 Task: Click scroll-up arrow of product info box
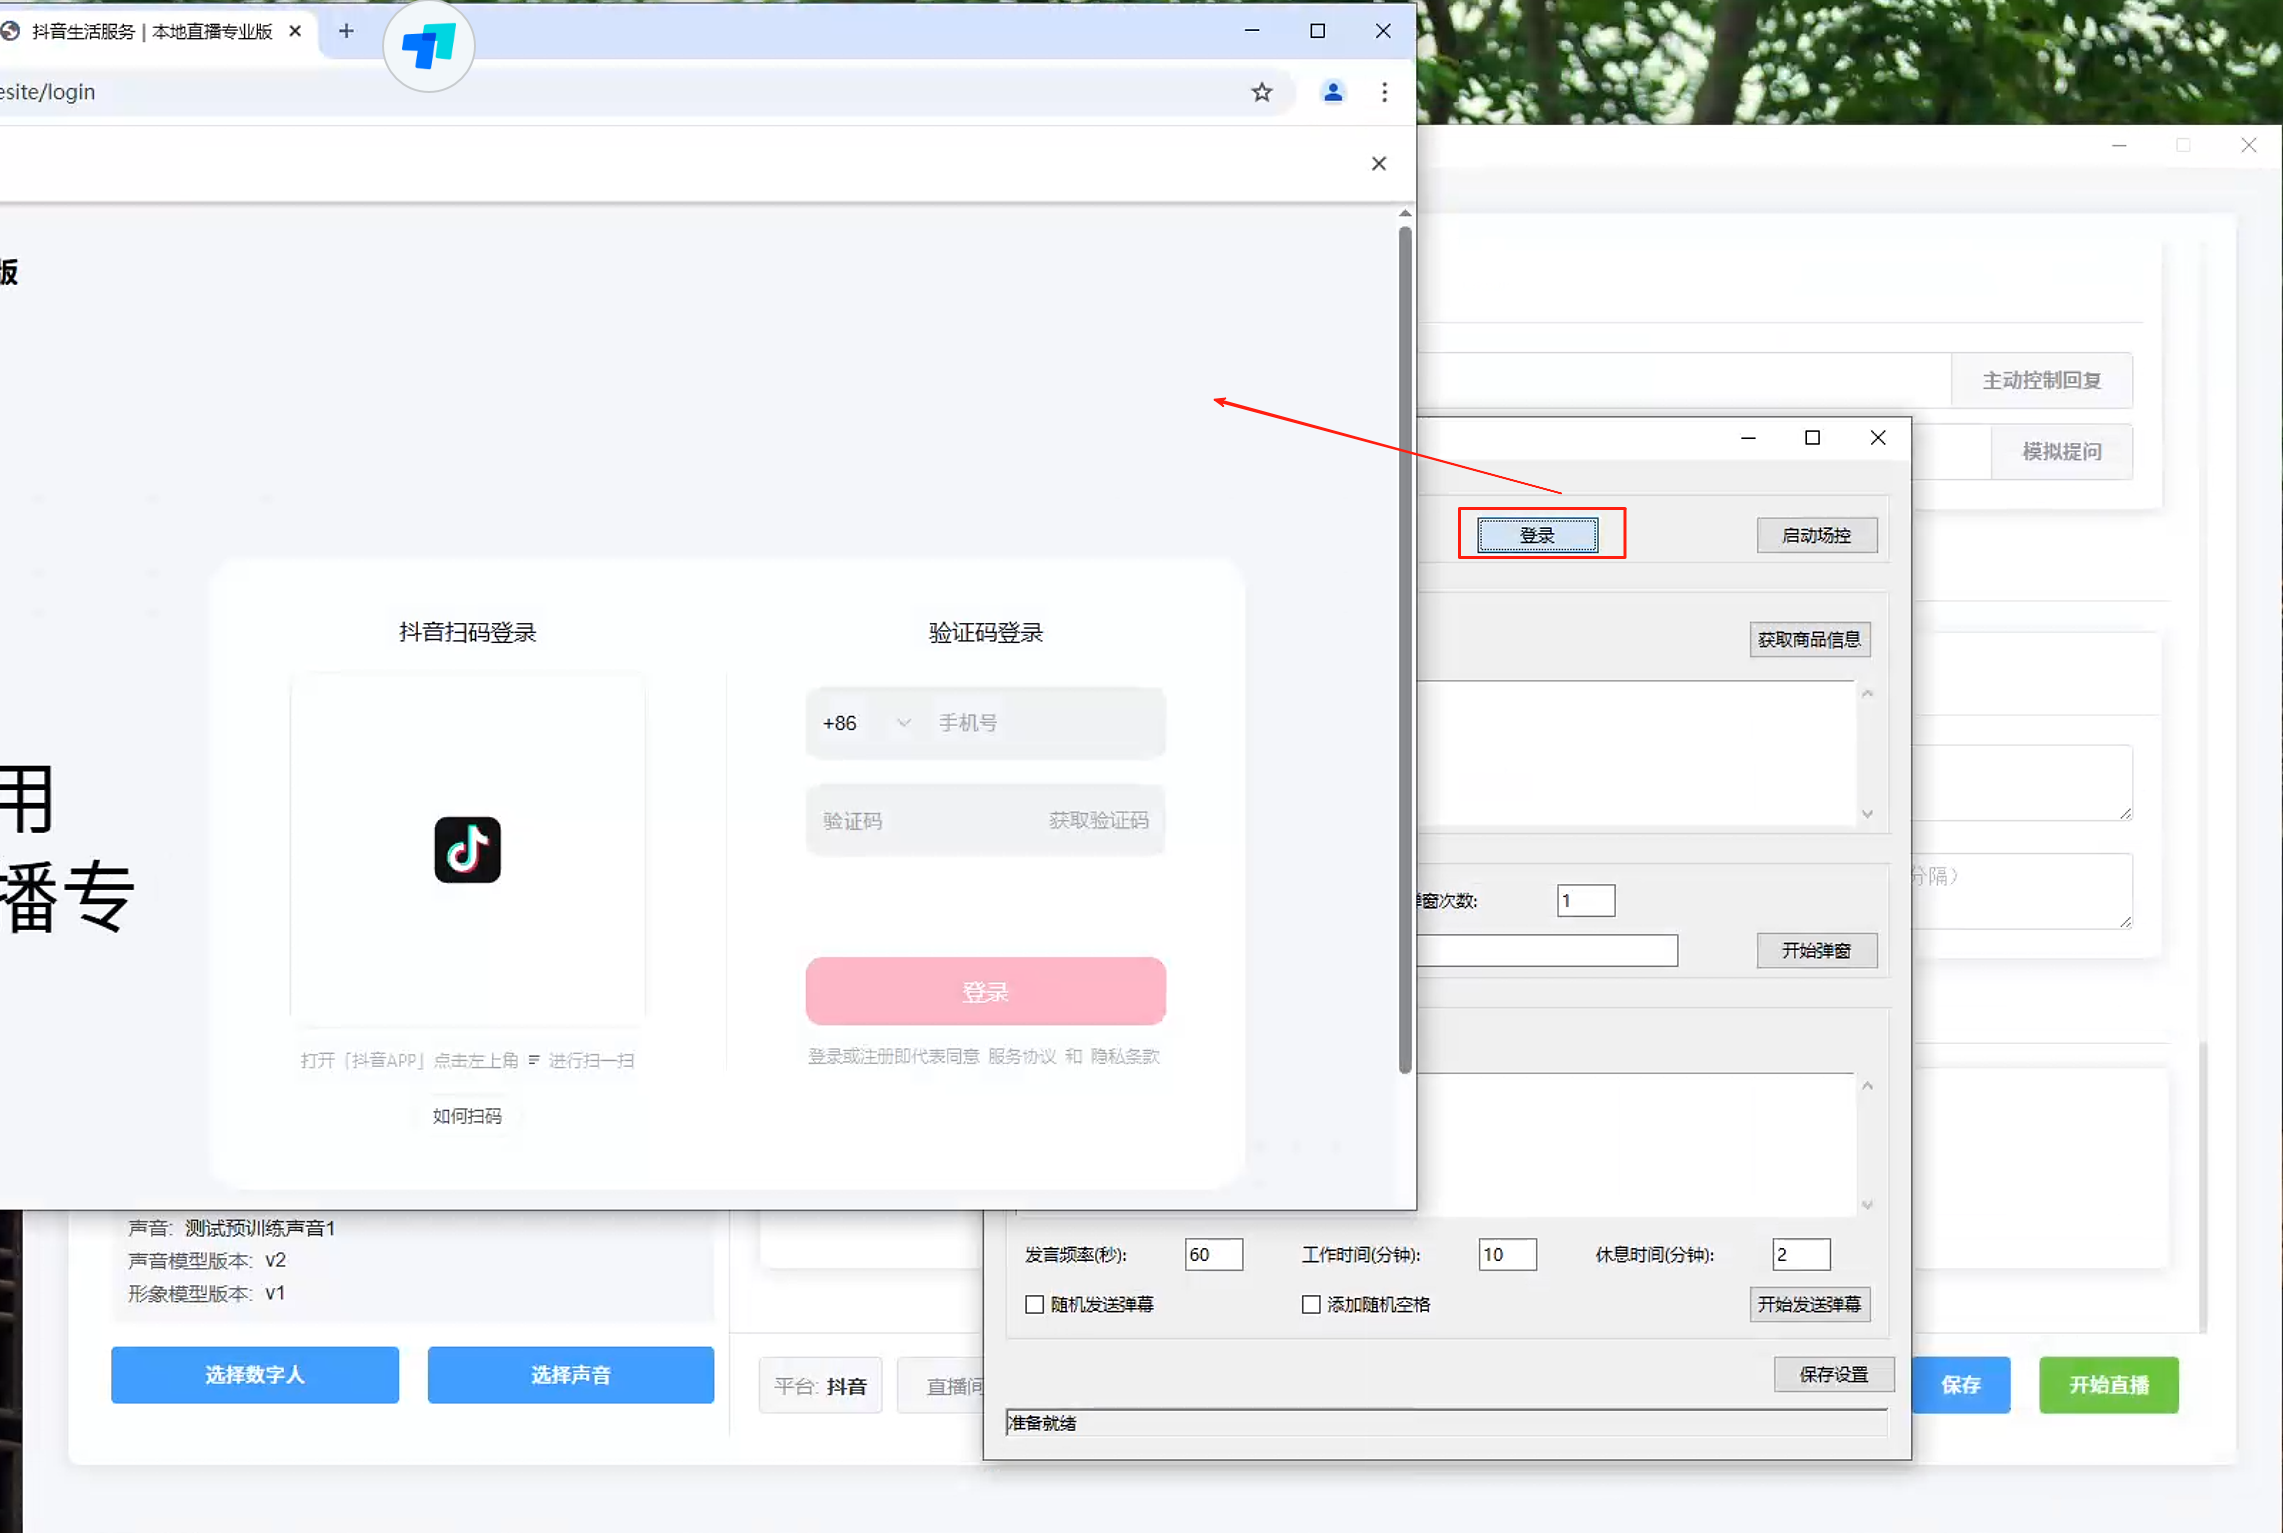pyautogui.click(x=1867, y=694)
